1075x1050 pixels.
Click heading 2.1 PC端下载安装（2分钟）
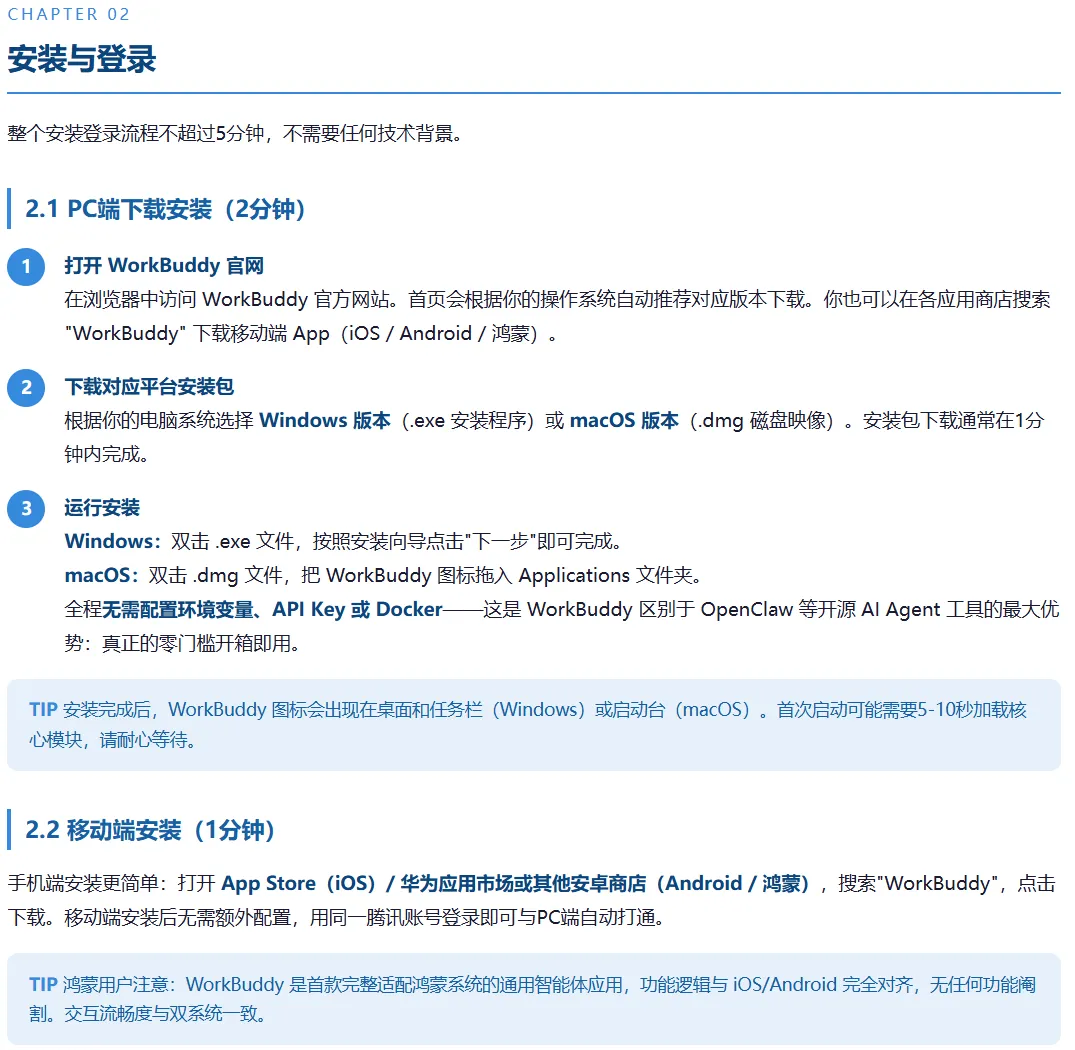point(165,209)
